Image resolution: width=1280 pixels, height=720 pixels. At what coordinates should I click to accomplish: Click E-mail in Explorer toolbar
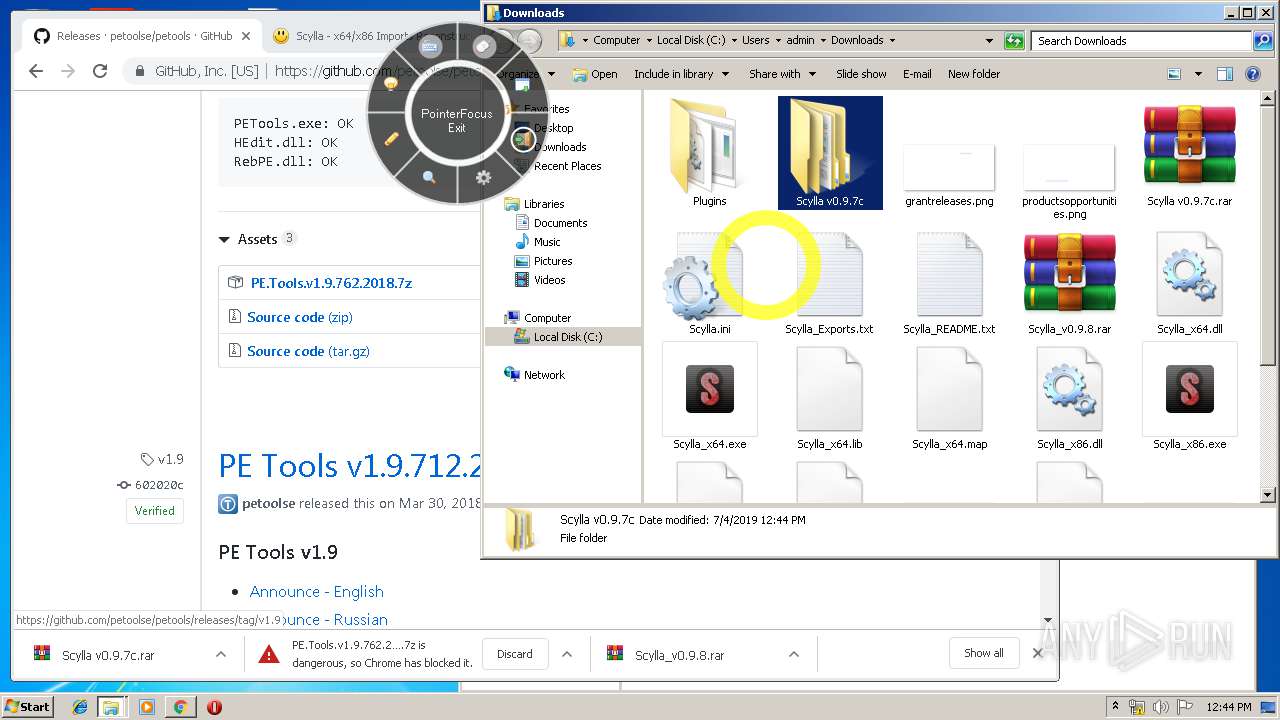pyautogui.click(x=917, y=74)
